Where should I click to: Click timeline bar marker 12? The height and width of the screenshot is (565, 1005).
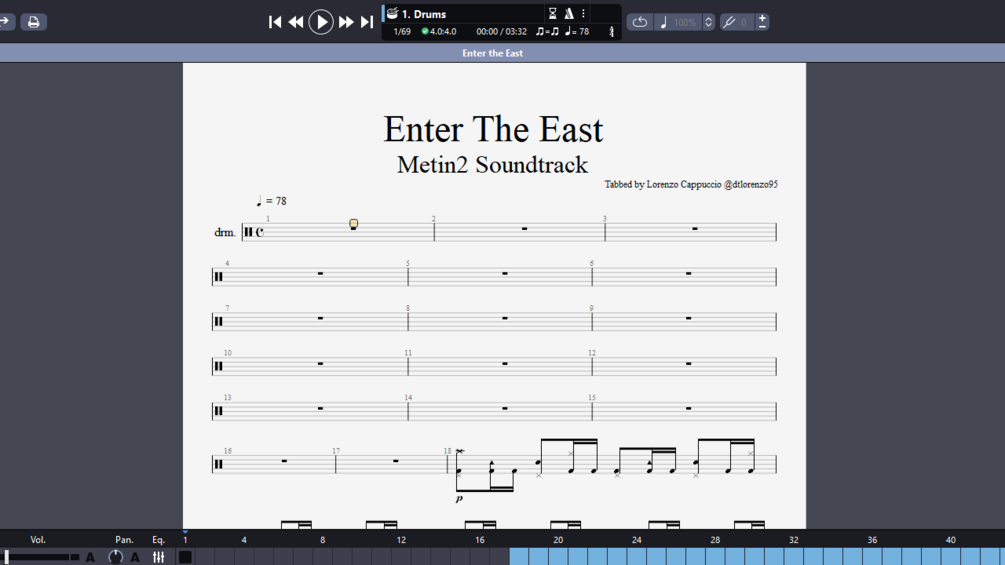coord(401,540)
